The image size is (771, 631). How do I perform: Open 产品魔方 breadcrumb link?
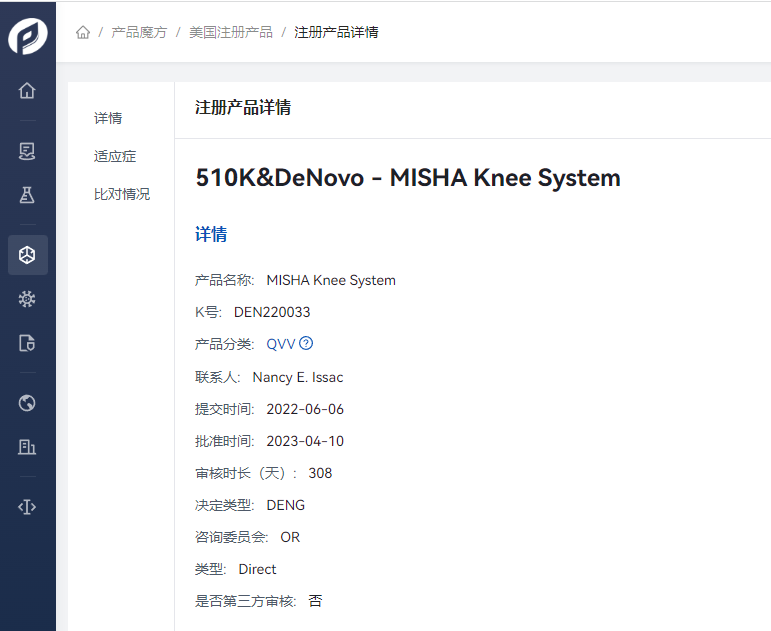tap(139, 32)
